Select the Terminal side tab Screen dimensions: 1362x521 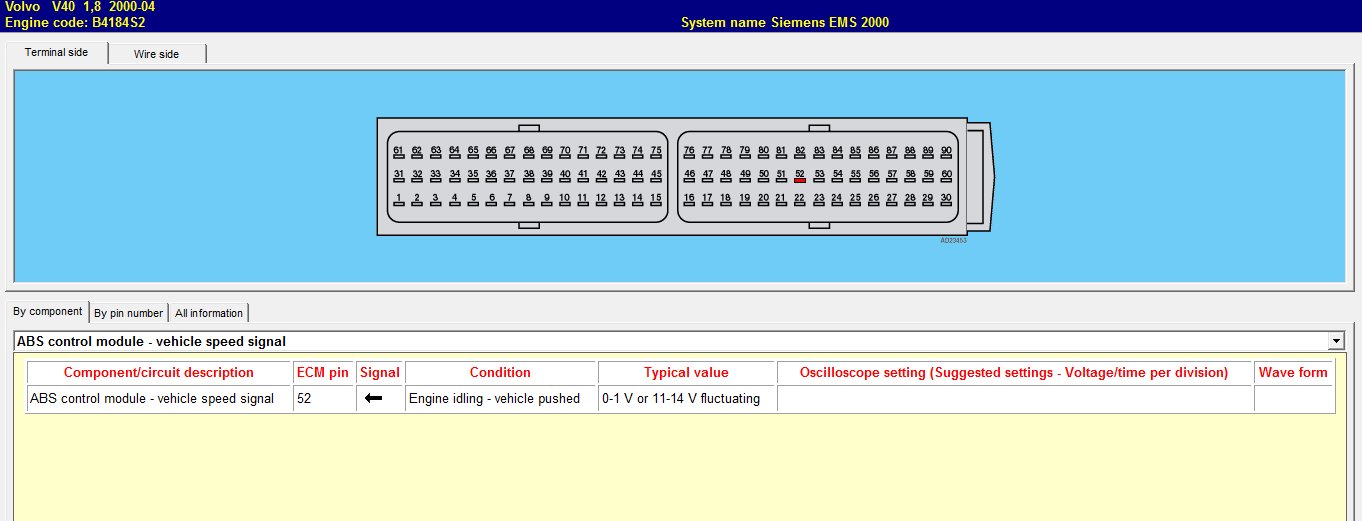click(56, 52)
